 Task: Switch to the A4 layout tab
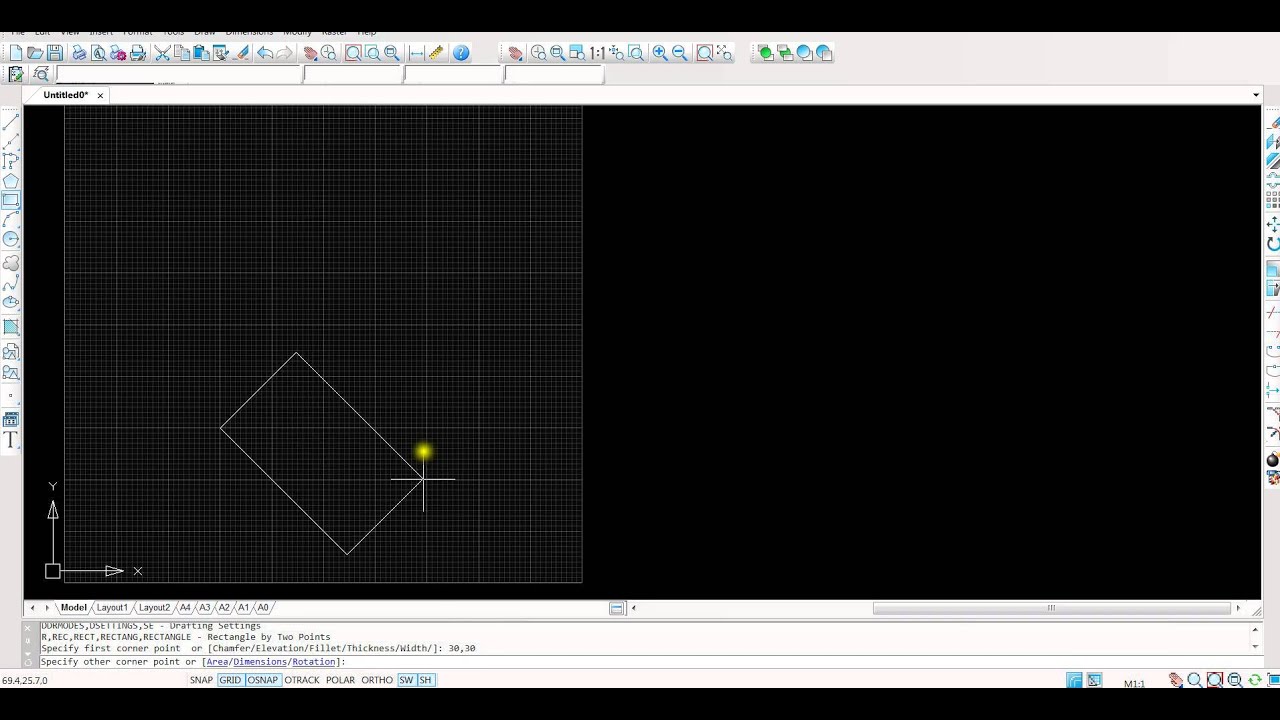click(185, 608)
